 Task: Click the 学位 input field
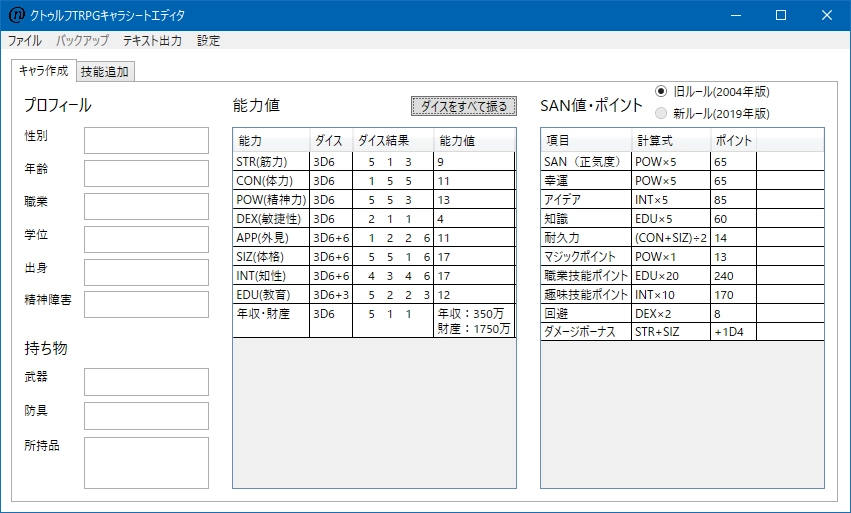[x=147, y=239]
